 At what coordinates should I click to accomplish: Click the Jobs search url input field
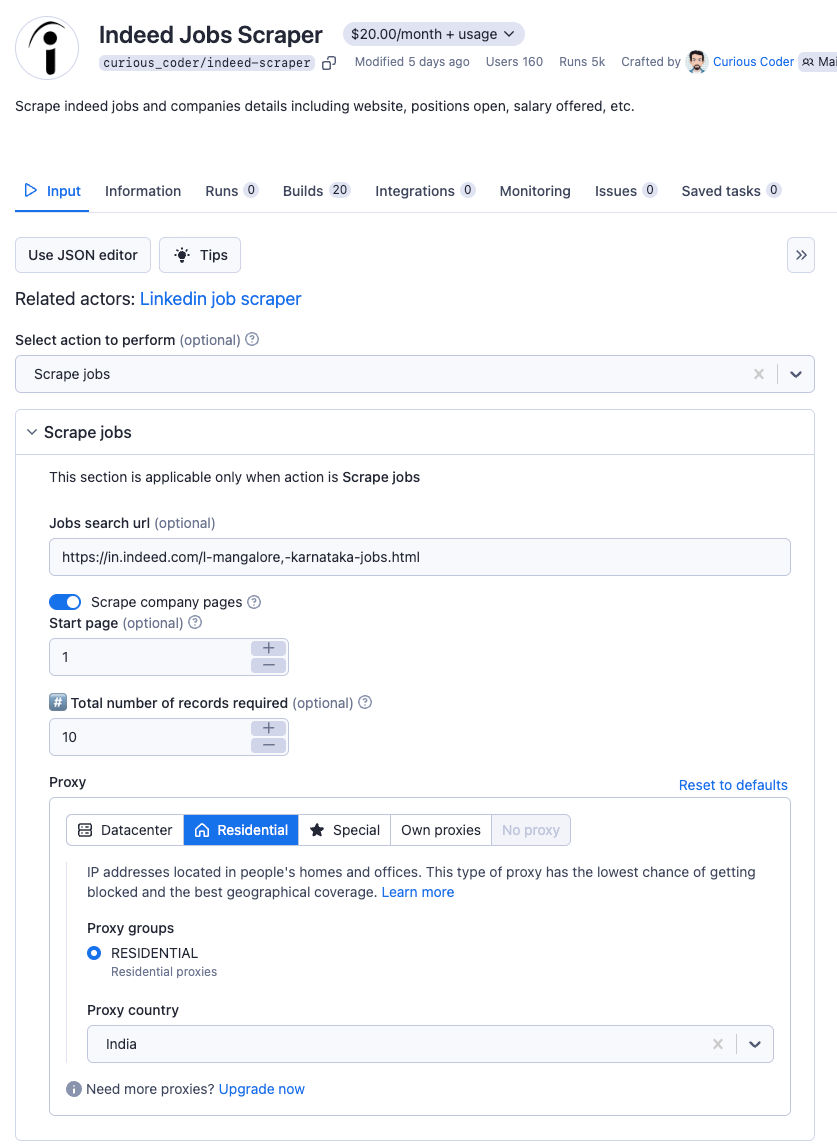tap(420, 557)
